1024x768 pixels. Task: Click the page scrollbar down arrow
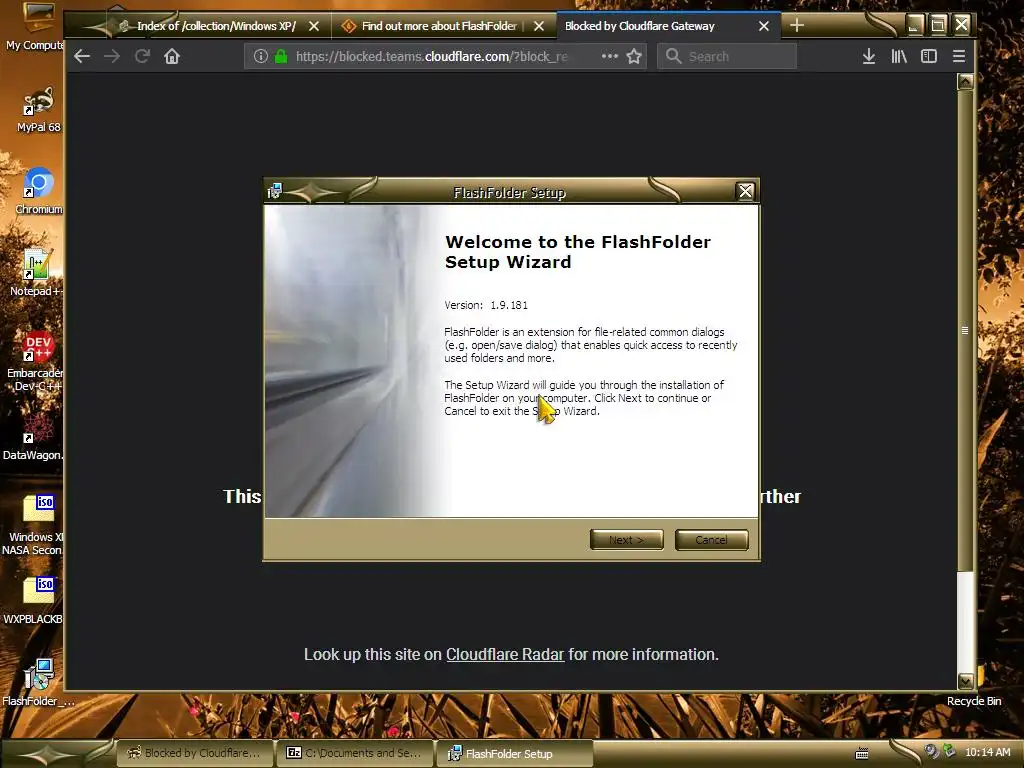(x=965, y=681)
